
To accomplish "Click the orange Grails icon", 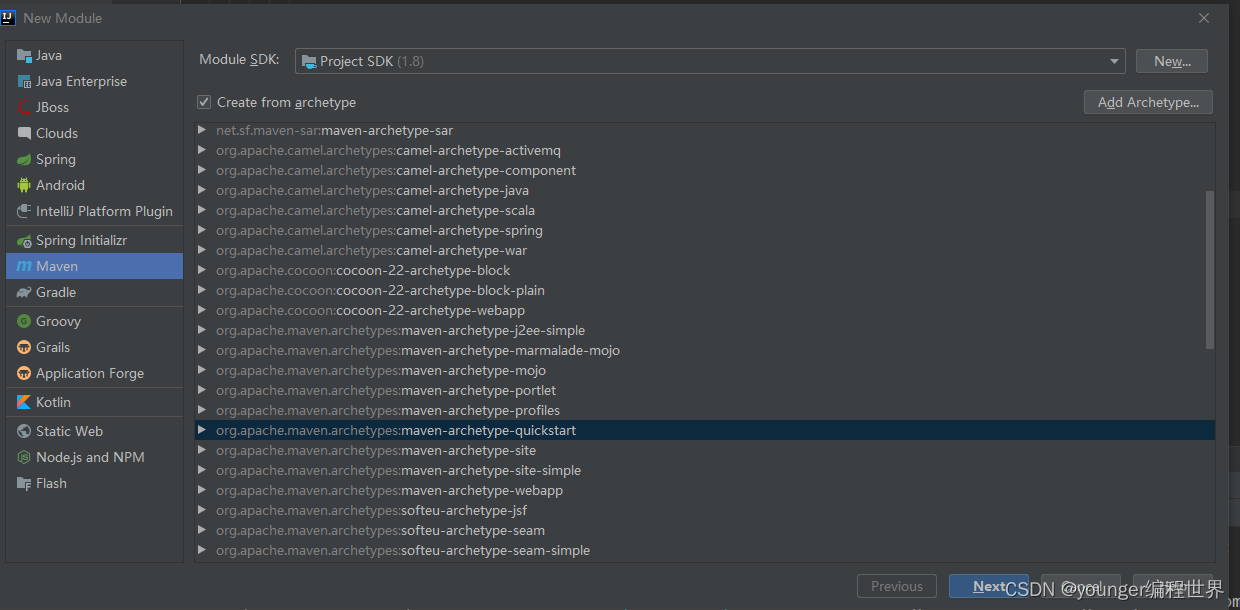I will coord(25,347).
